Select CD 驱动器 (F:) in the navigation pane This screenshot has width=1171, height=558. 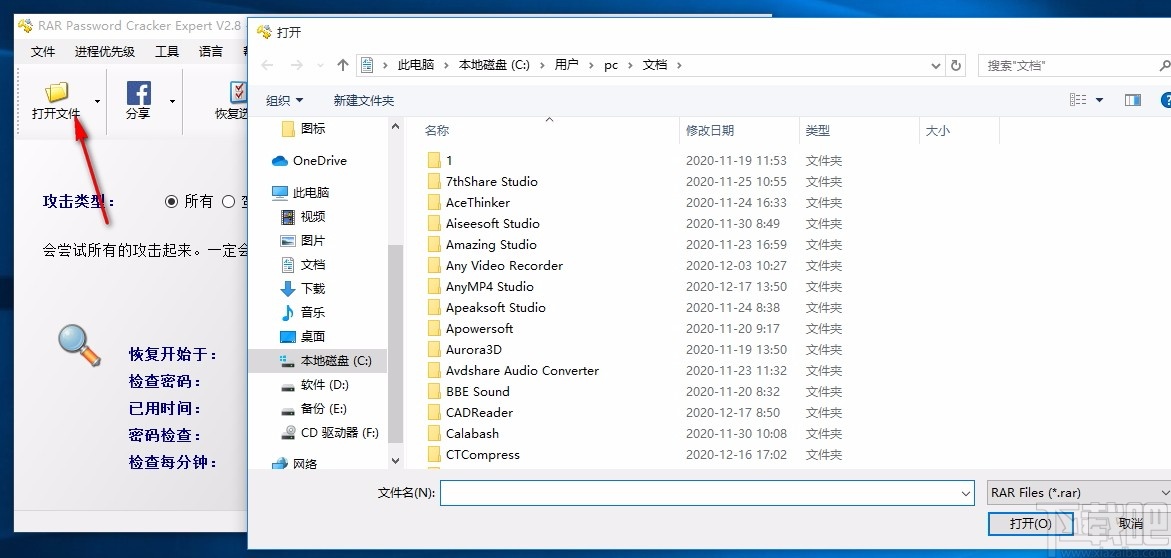coord(329,433)
